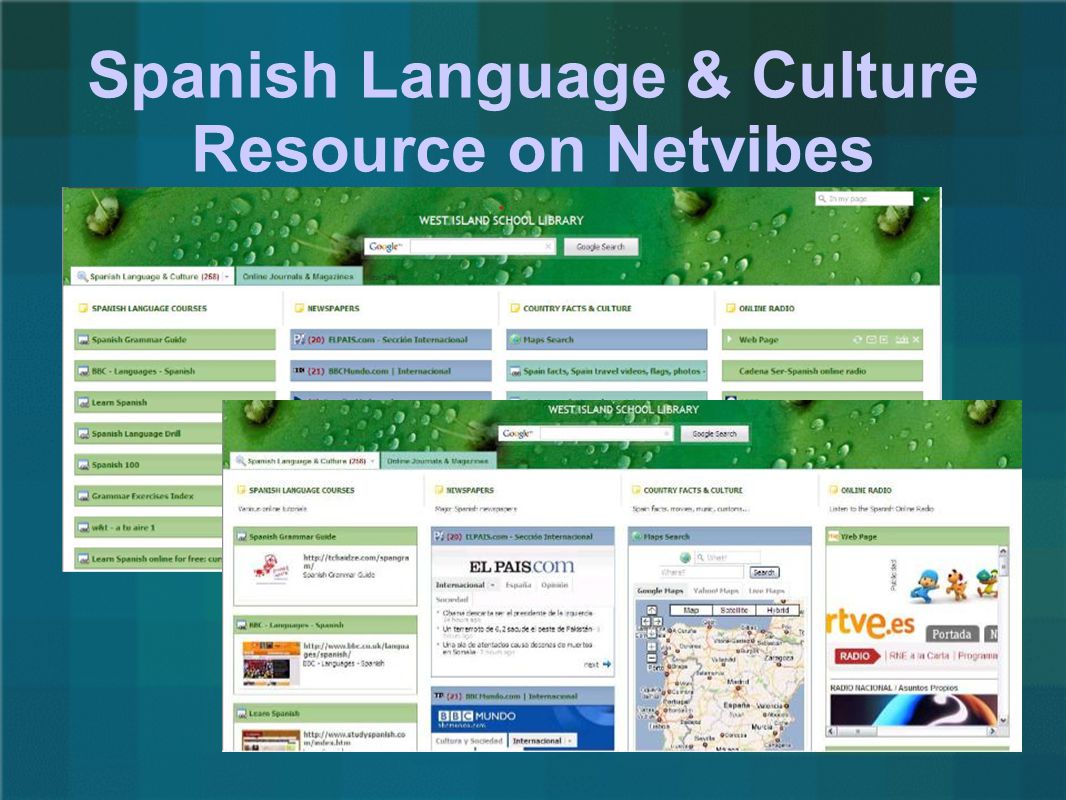Switch to Yahoo! Maps tab
The height and width of the screenshot is (800, 1066).
click(715, 591)
